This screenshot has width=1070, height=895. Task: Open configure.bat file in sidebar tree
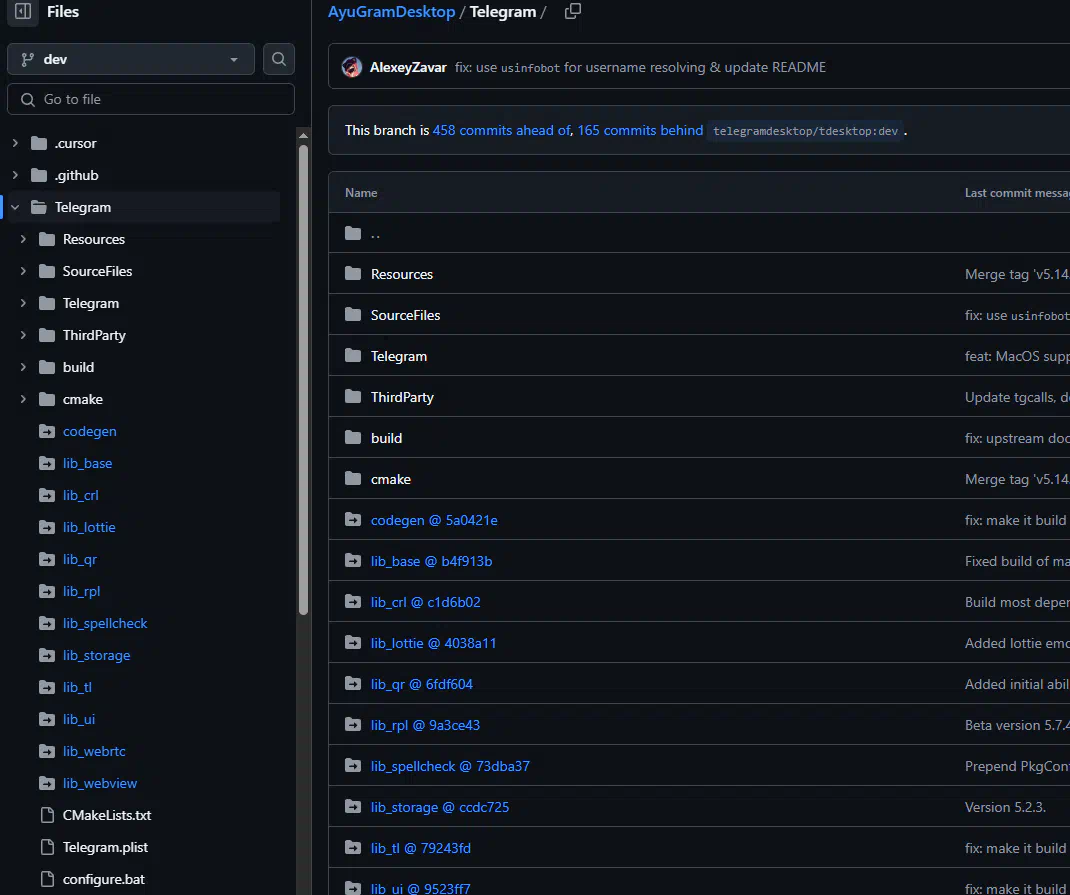(104, 879)
